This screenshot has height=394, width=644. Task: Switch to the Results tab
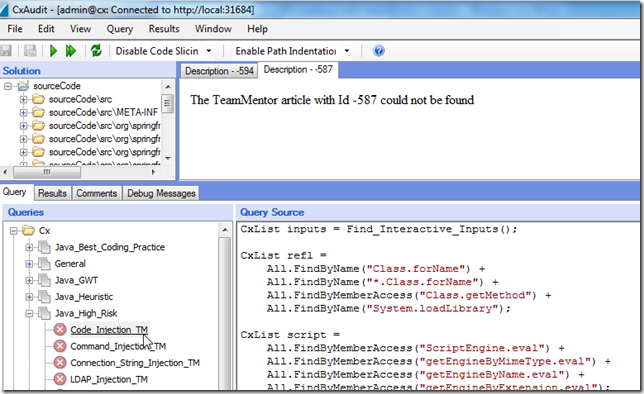(x=52, y=193)
